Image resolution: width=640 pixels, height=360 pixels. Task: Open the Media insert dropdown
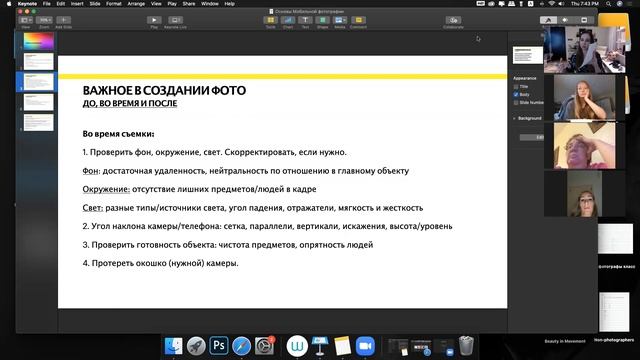pyautogui.click(x=340, y=20)
